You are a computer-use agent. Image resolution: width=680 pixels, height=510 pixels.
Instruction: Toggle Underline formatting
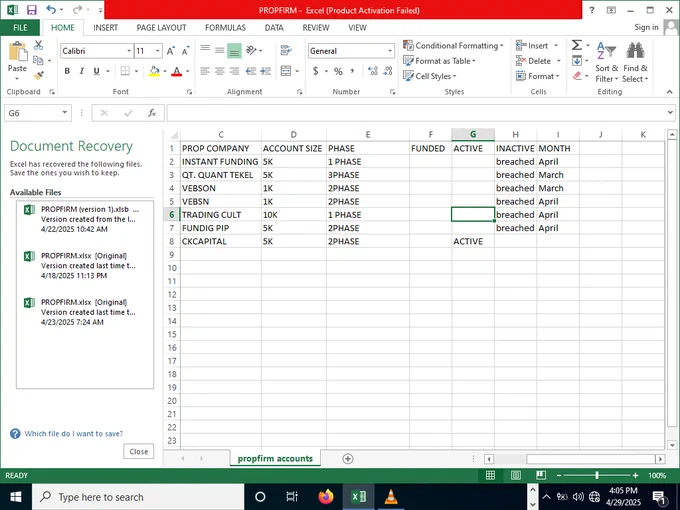96,71
